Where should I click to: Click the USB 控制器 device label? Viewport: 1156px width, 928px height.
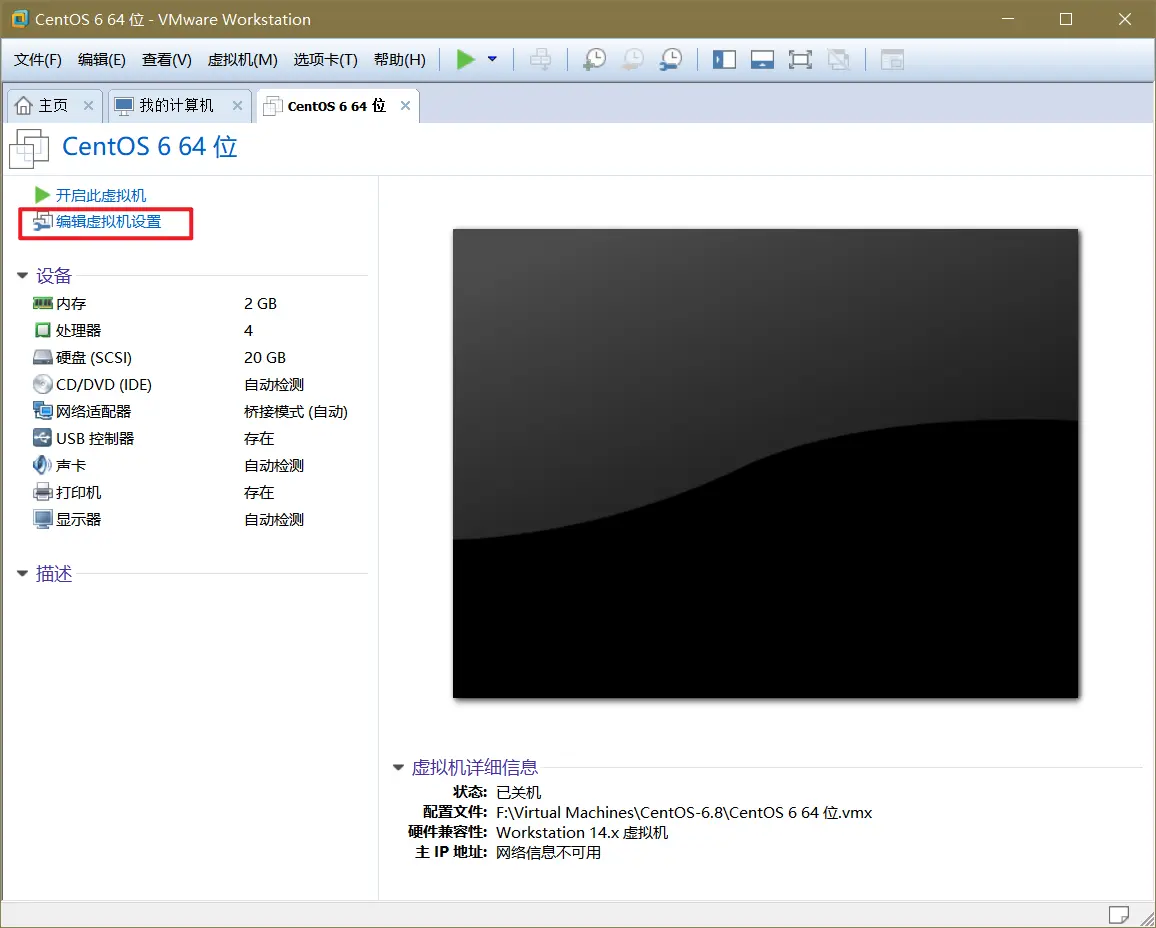tap(95, 439)
